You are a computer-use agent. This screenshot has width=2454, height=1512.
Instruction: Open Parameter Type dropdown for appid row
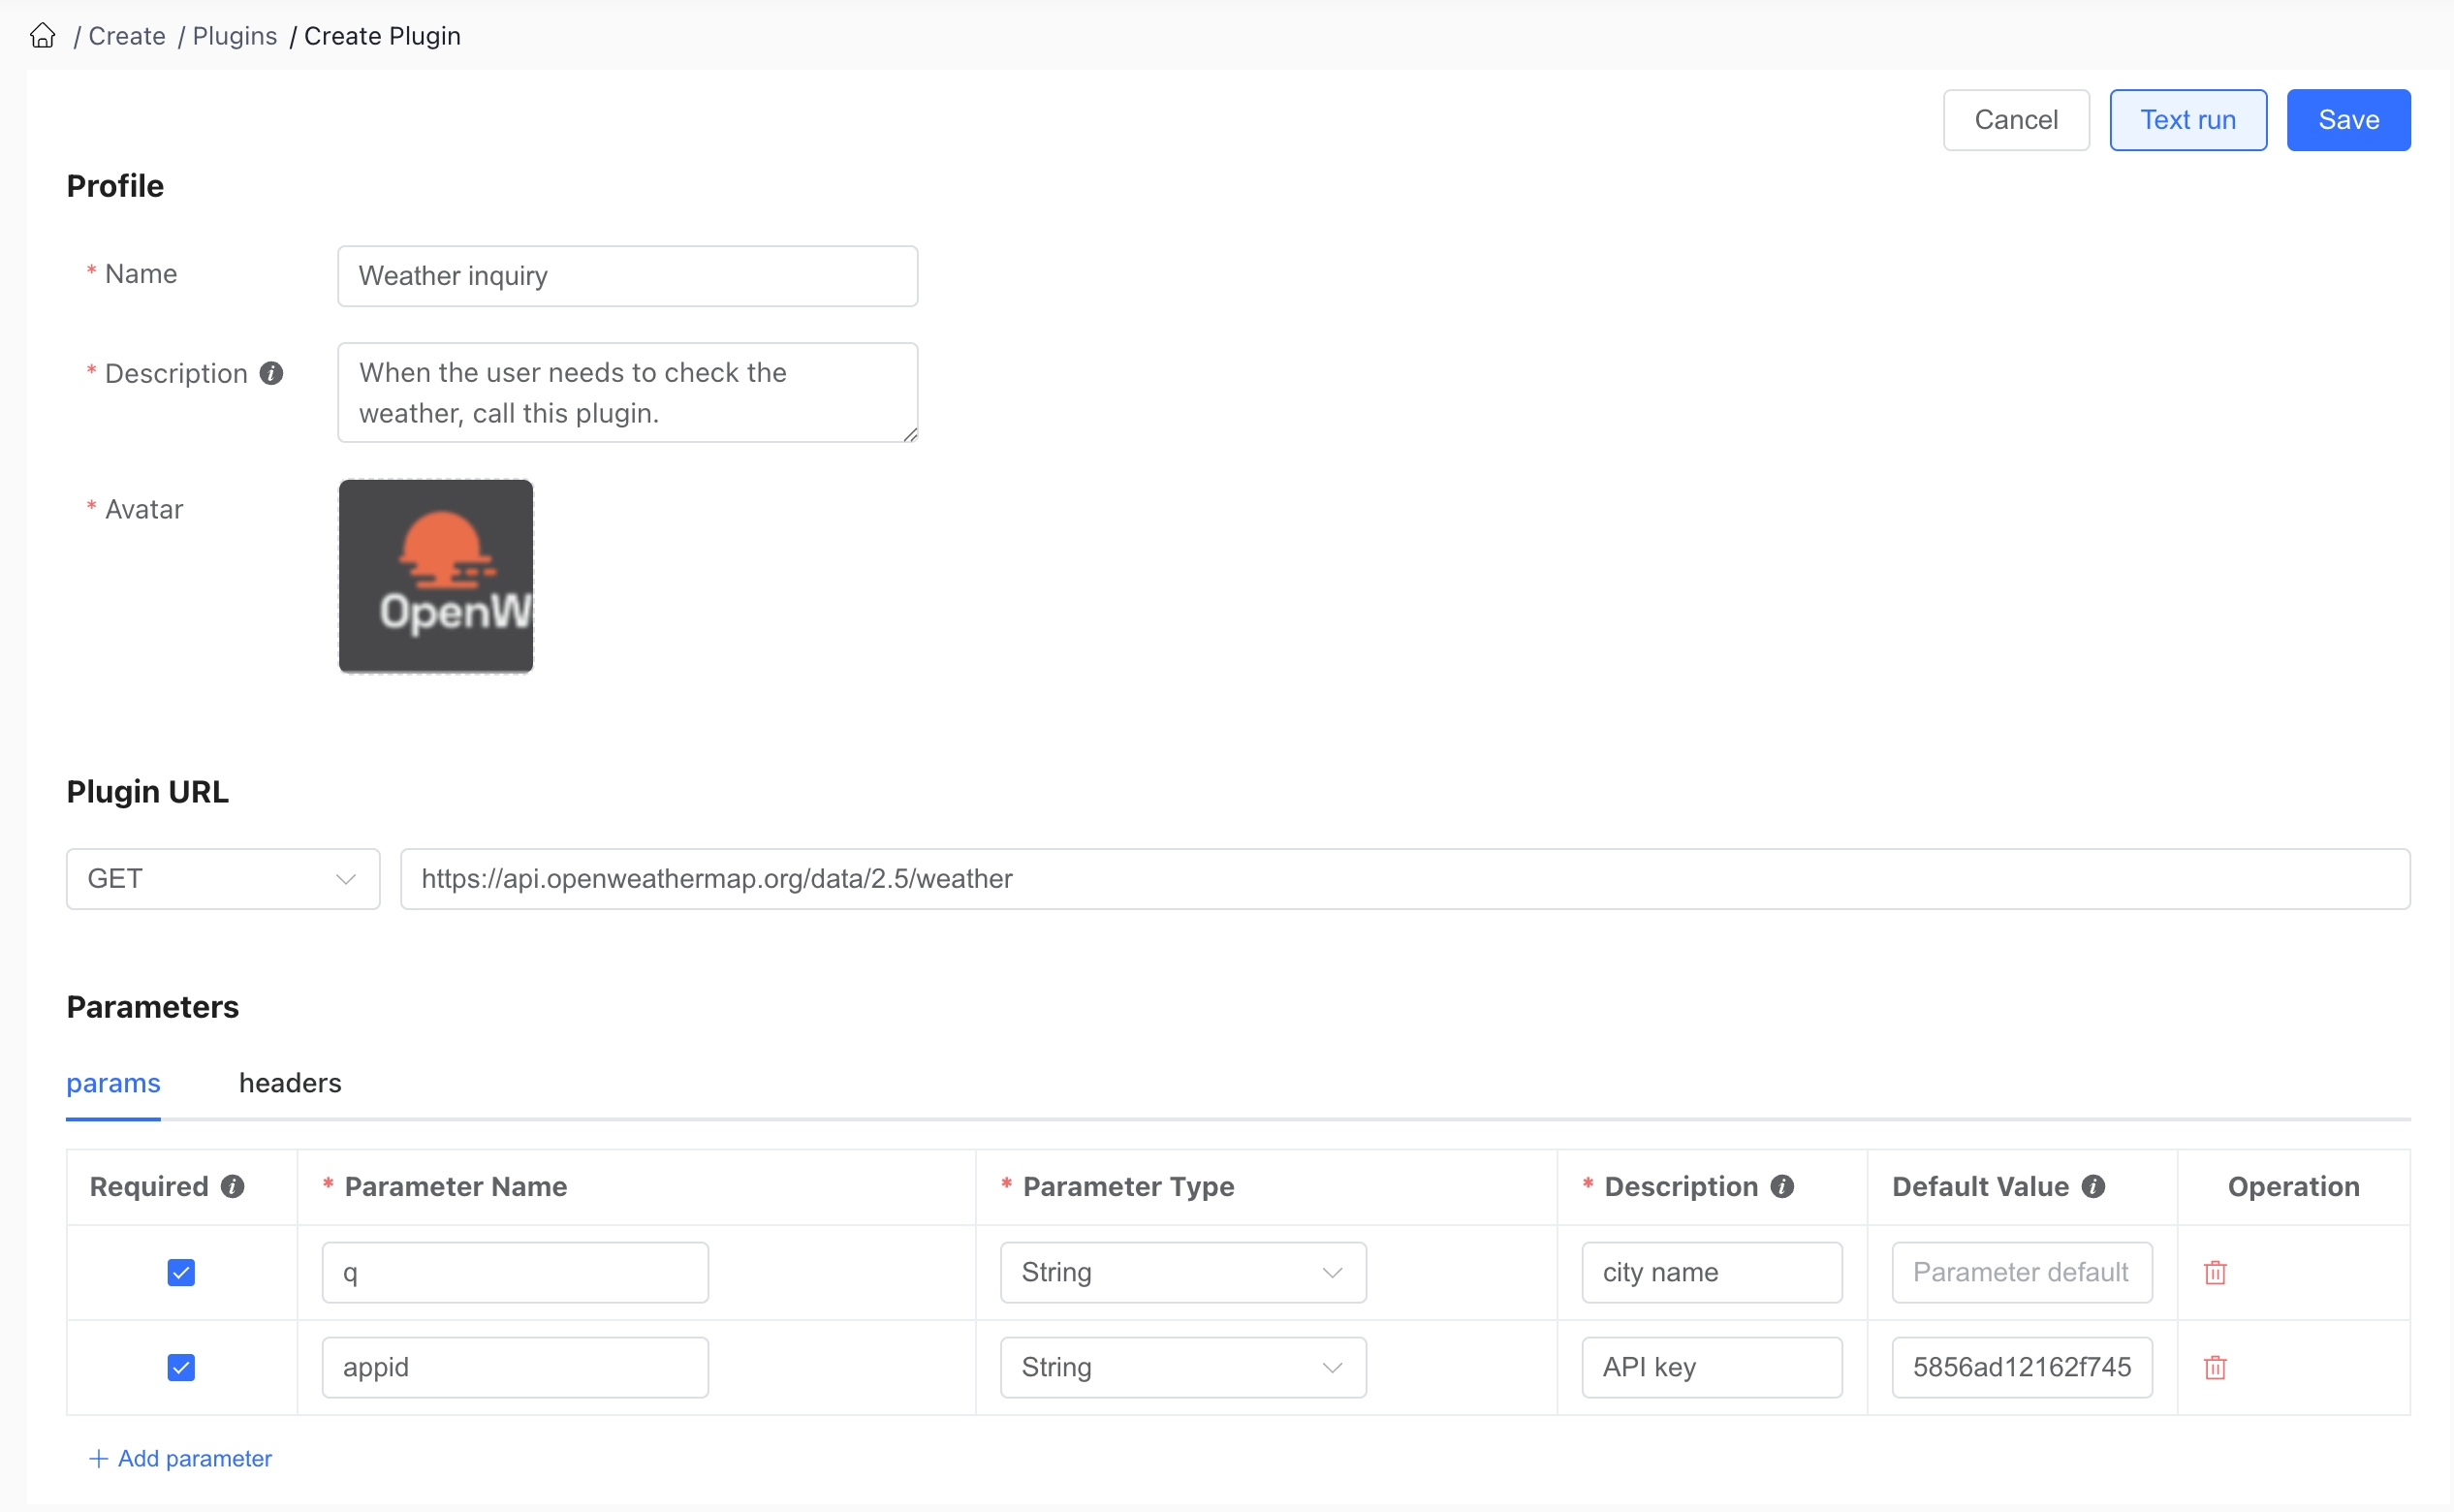coord(1183,1367)
